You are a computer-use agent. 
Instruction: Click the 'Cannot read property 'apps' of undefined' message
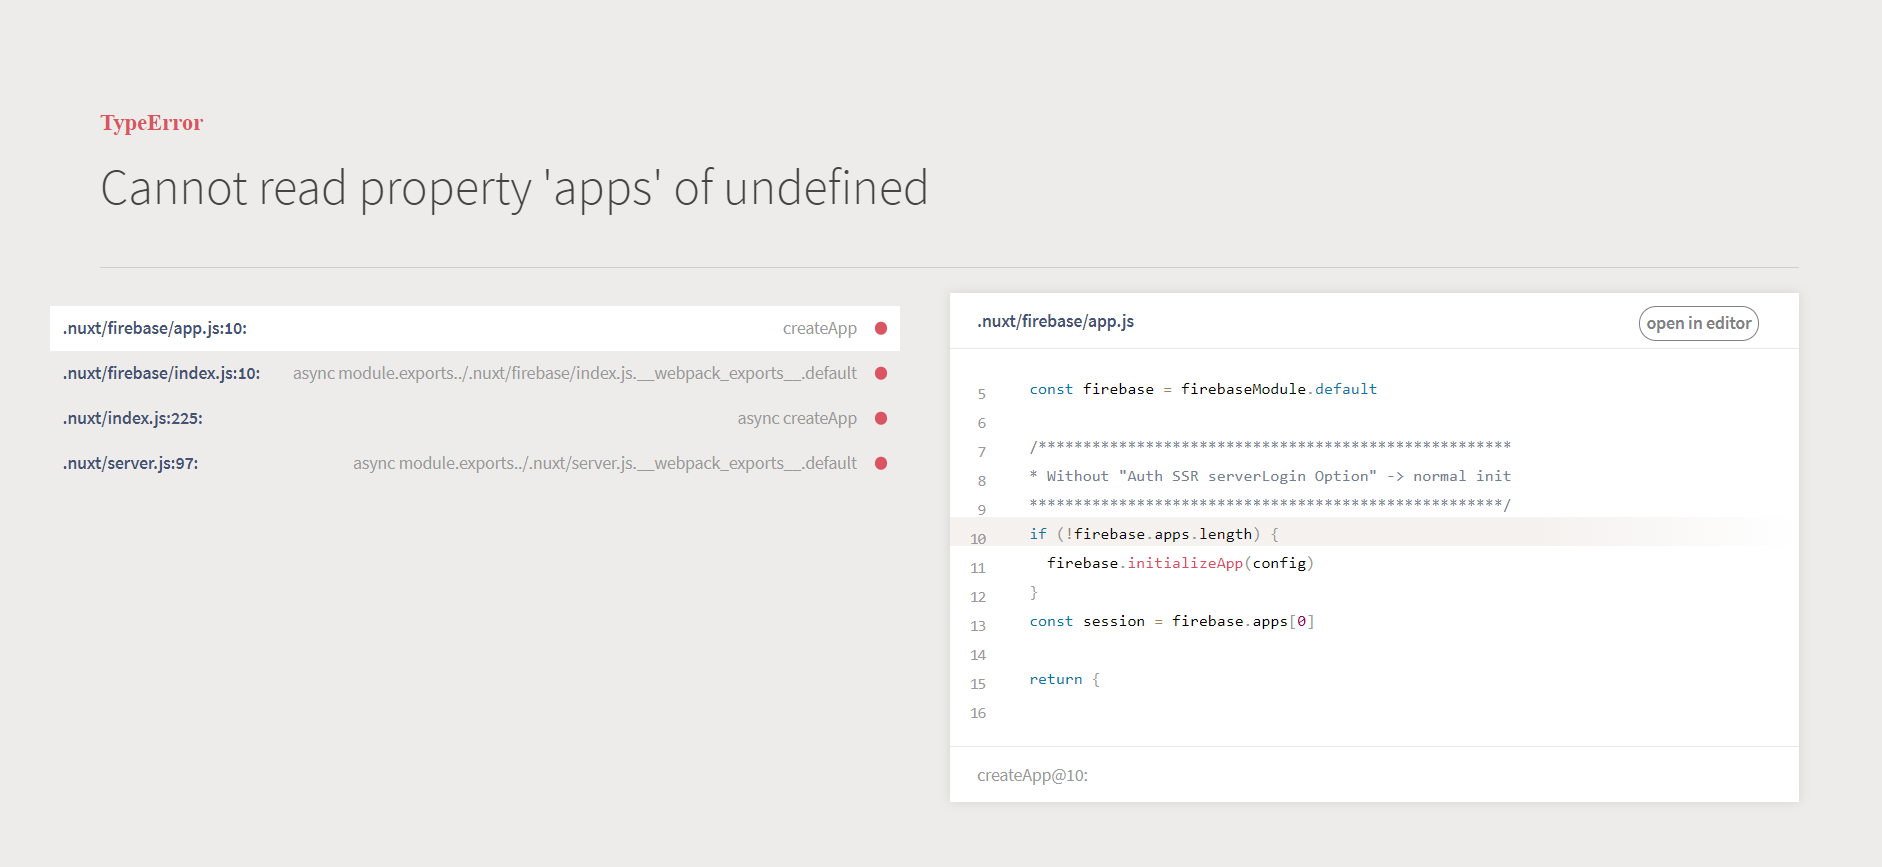coord(514,188)
